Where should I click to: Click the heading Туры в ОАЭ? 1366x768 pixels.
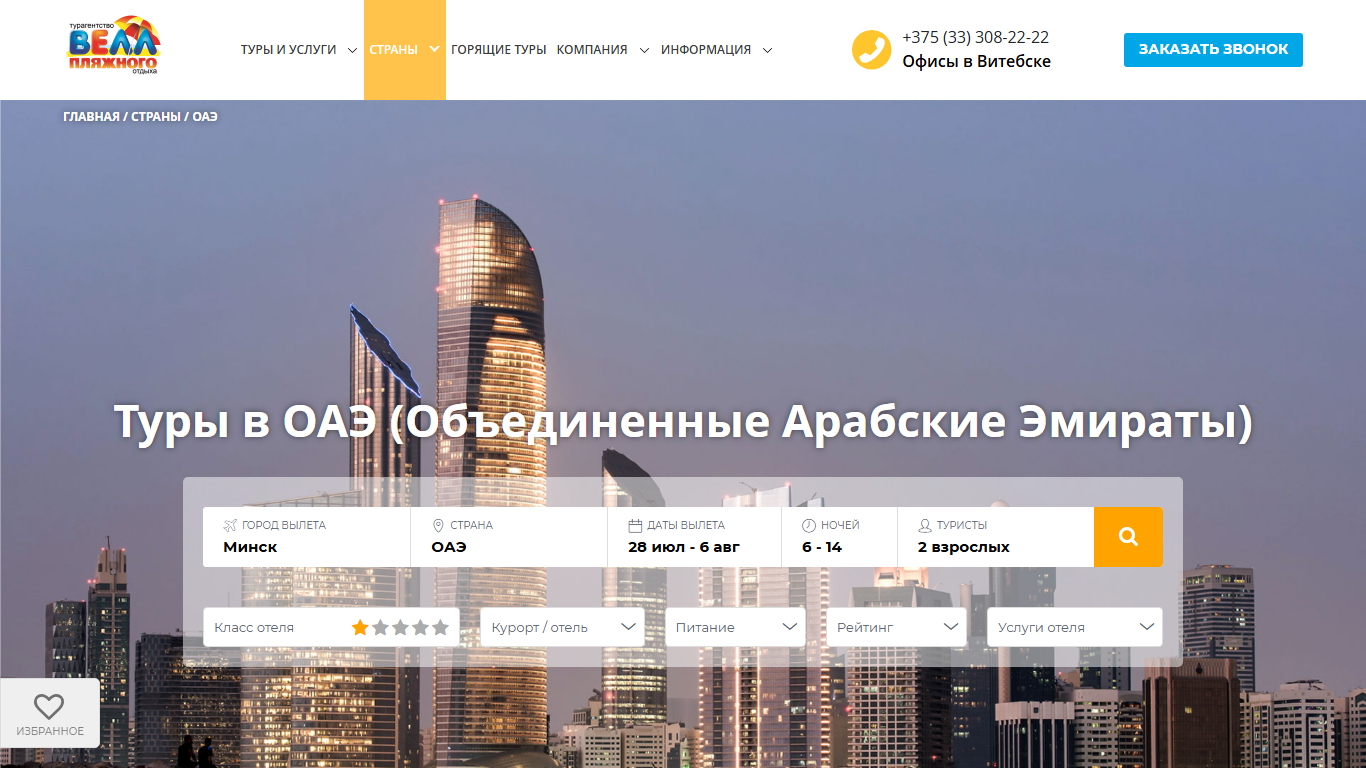pos(683,421)
